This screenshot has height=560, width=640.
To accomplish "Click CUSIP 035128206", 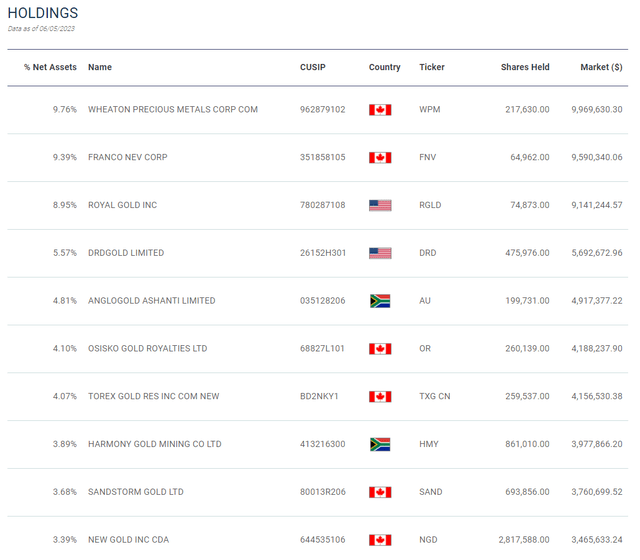I will tap(322, 300).
